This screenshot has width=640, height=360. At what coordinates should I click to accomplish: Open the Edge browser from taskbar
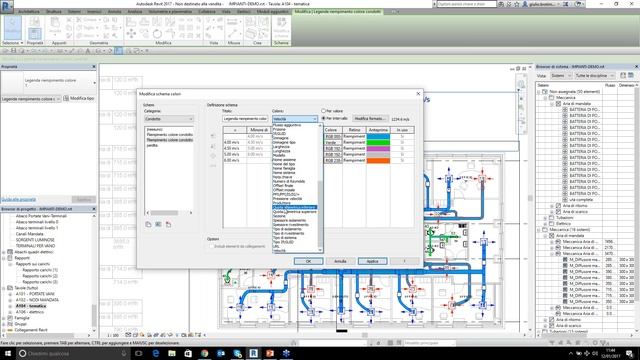tap(156, 353)
